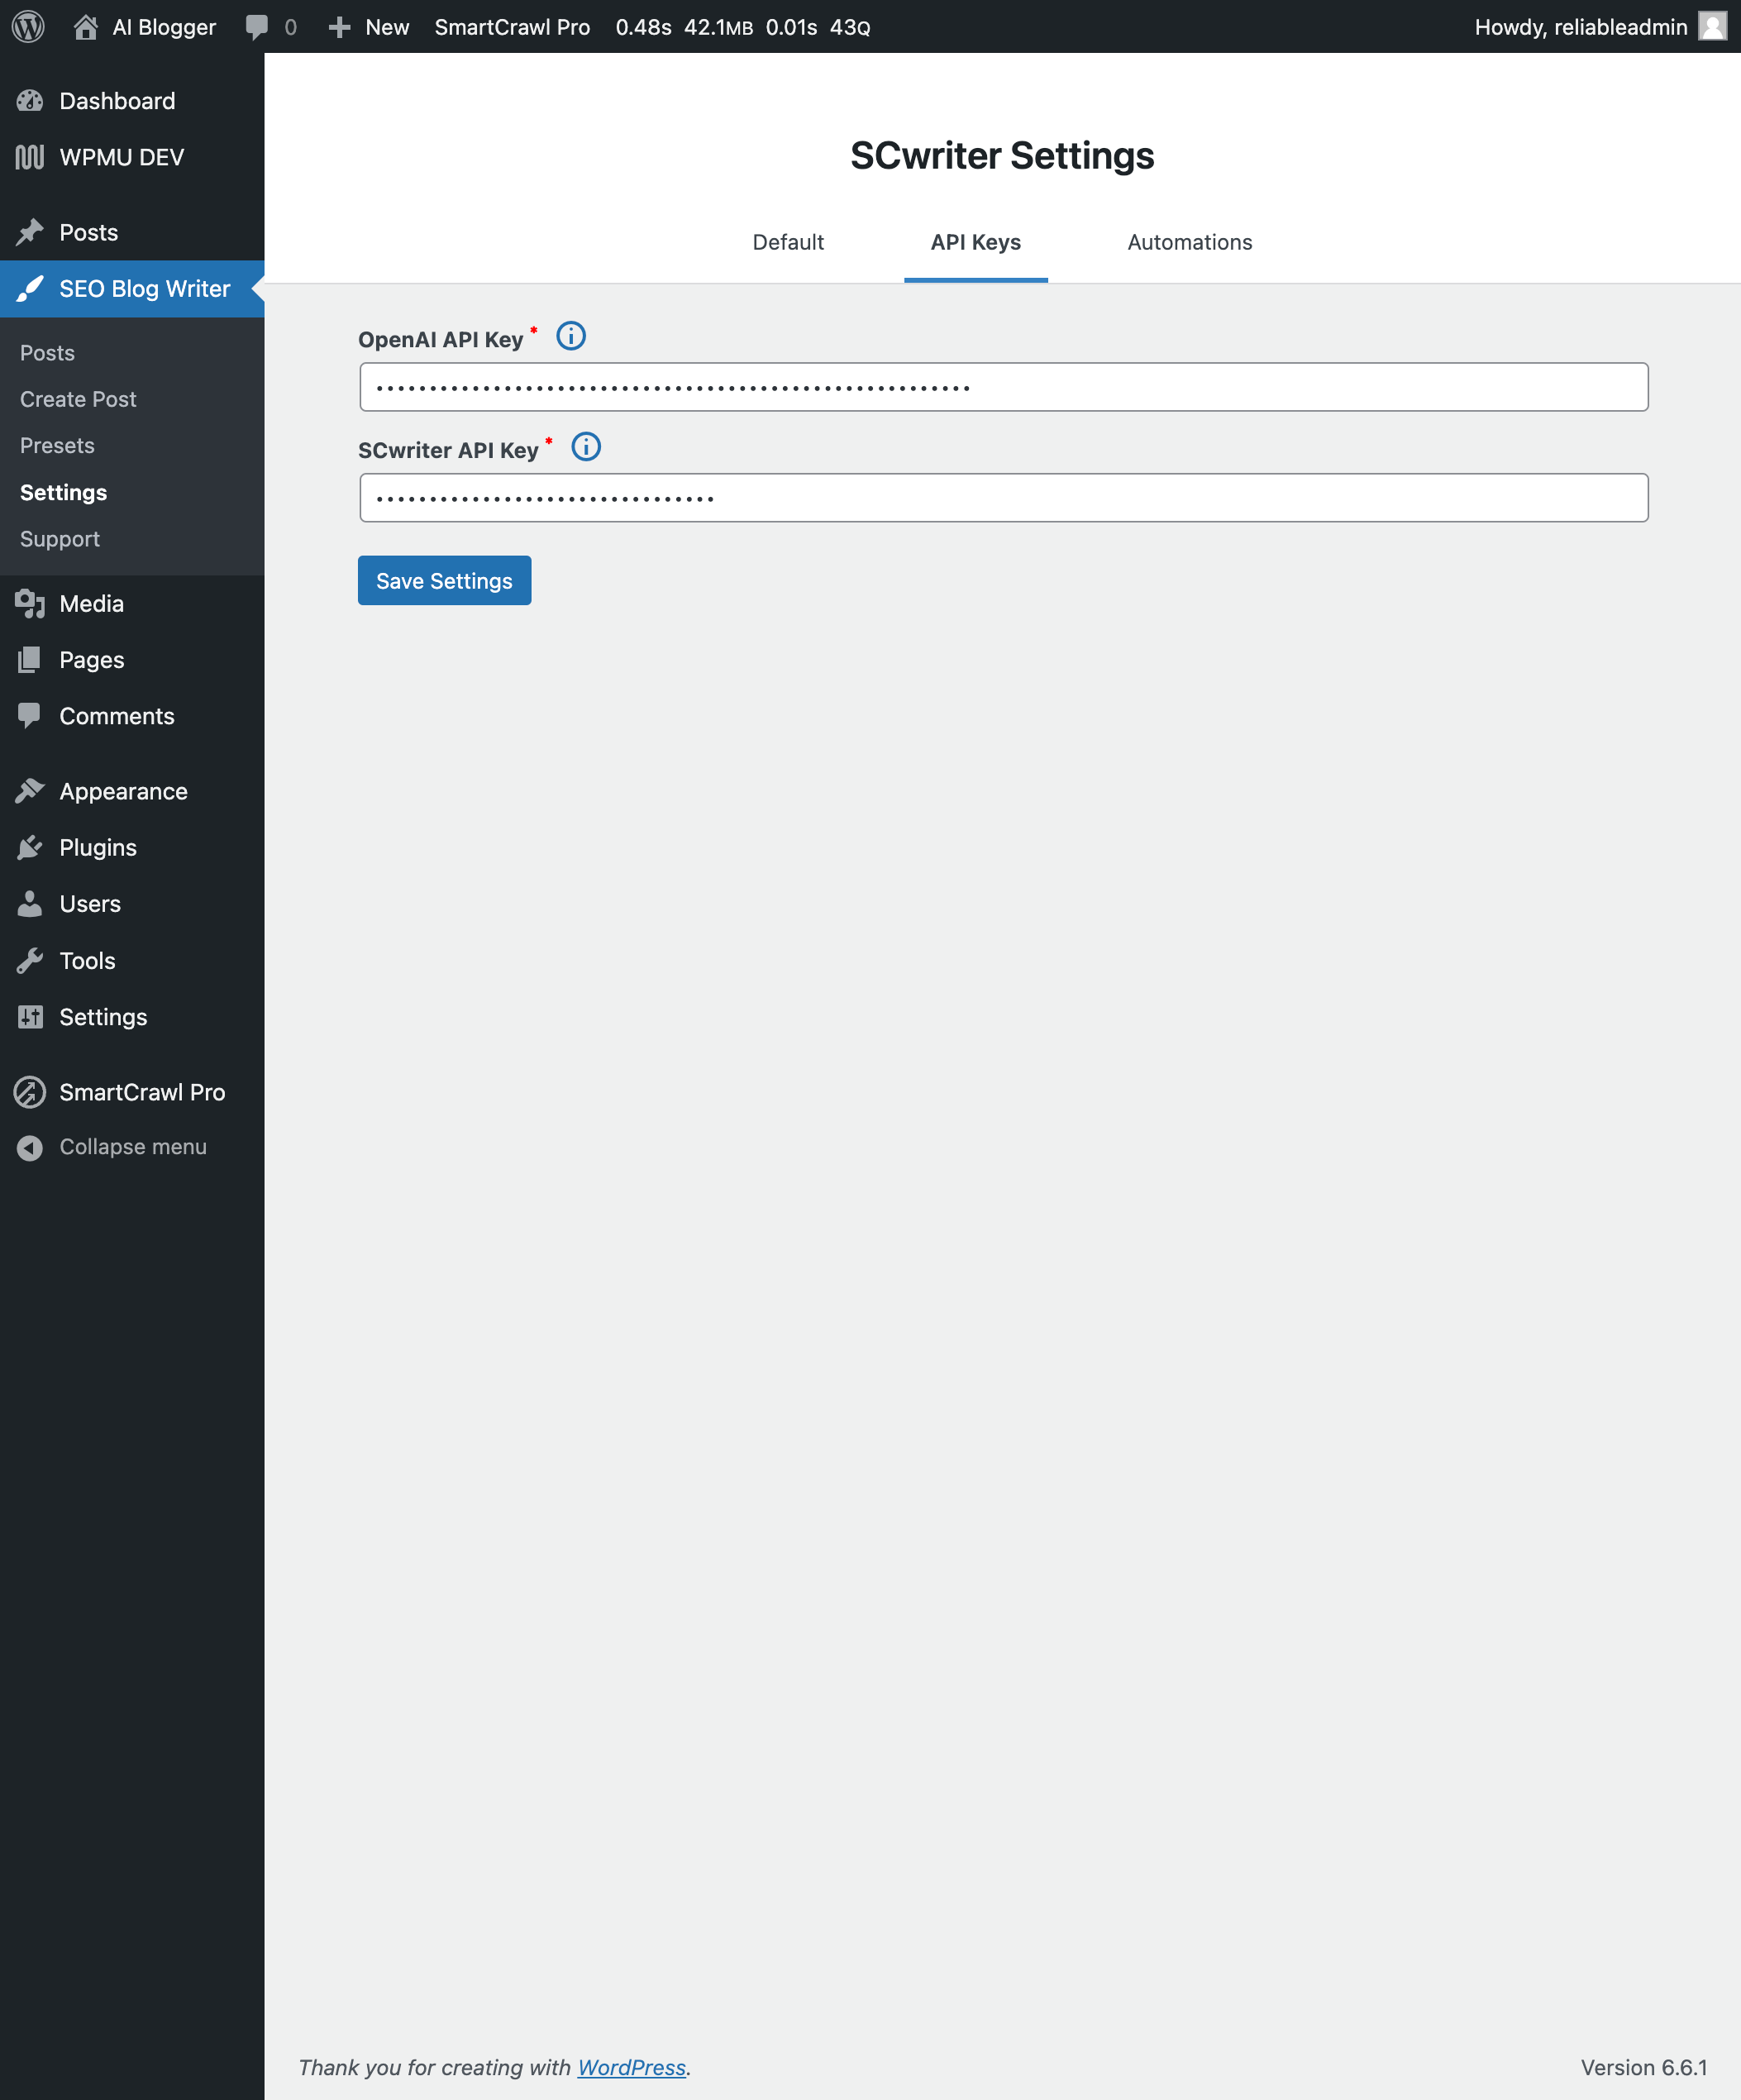Open Create Post submenu item
This screenshot has height=2100, width=1741.
click(78, 399)
